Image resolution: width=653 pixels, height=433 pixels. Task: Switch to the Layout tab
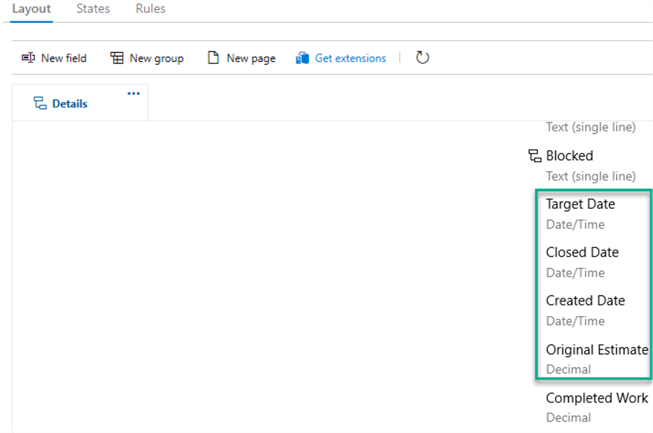pyautogui.click(x=31, y=9)
